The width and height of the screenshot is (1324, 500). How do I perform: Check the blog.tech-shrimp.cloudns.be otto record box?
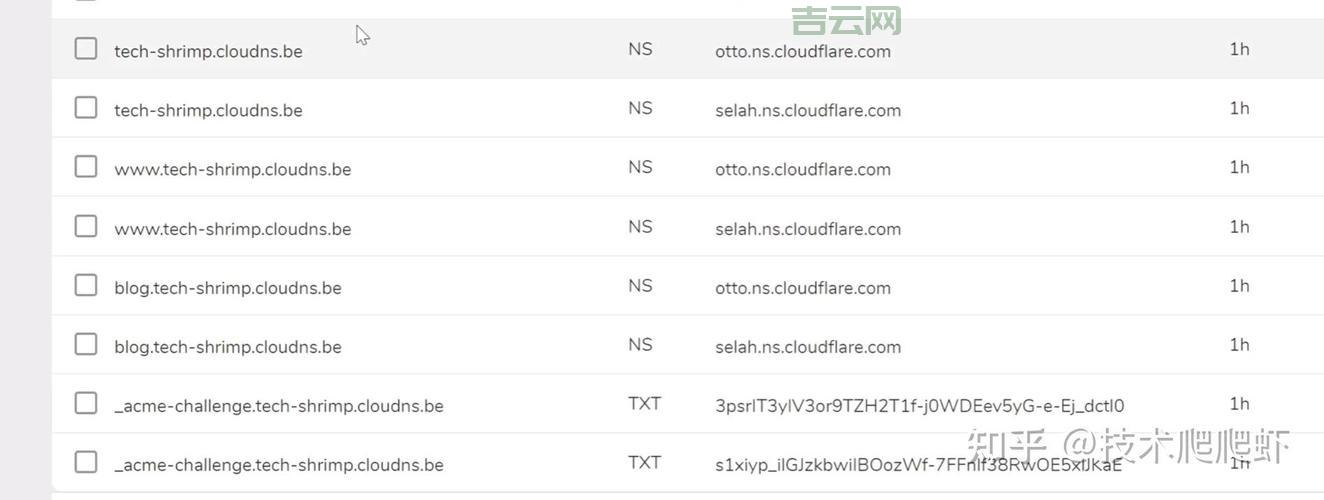[86, 286]
